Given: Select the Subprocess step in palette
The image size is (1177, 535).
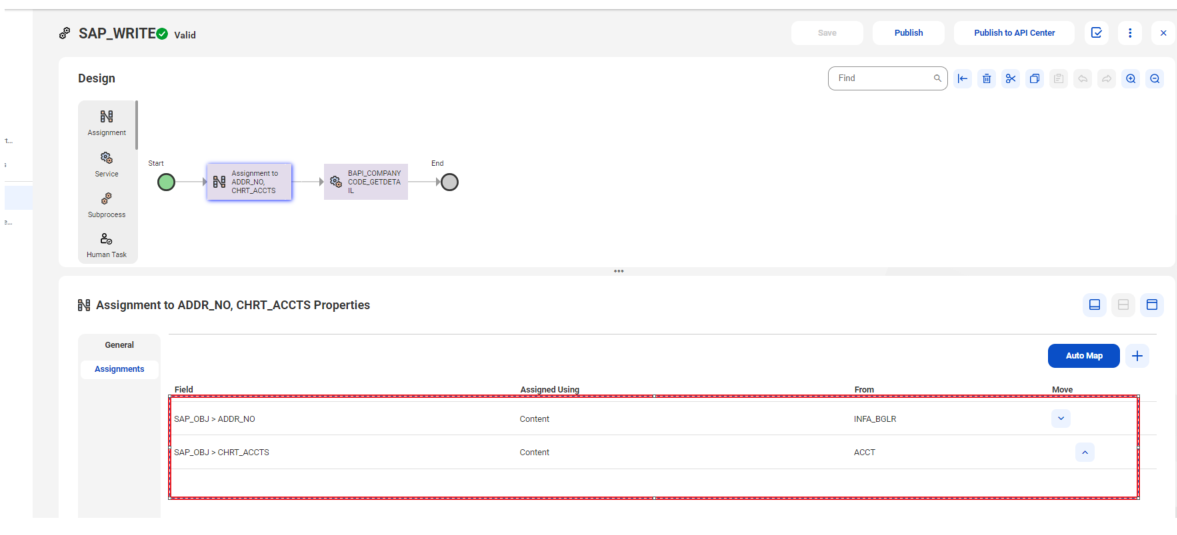Looking at the screenshot, I should coord(107,205).
